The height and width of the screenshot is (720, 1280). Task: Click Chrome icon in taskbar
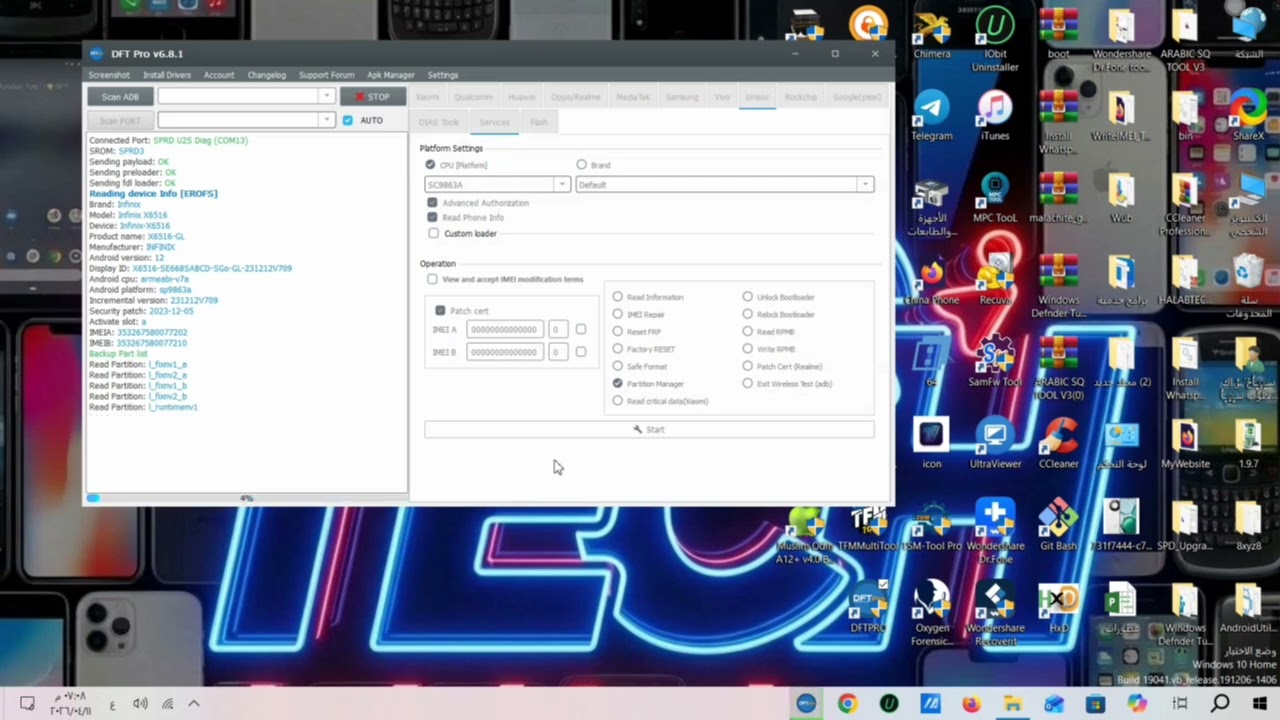coord(847,704)
